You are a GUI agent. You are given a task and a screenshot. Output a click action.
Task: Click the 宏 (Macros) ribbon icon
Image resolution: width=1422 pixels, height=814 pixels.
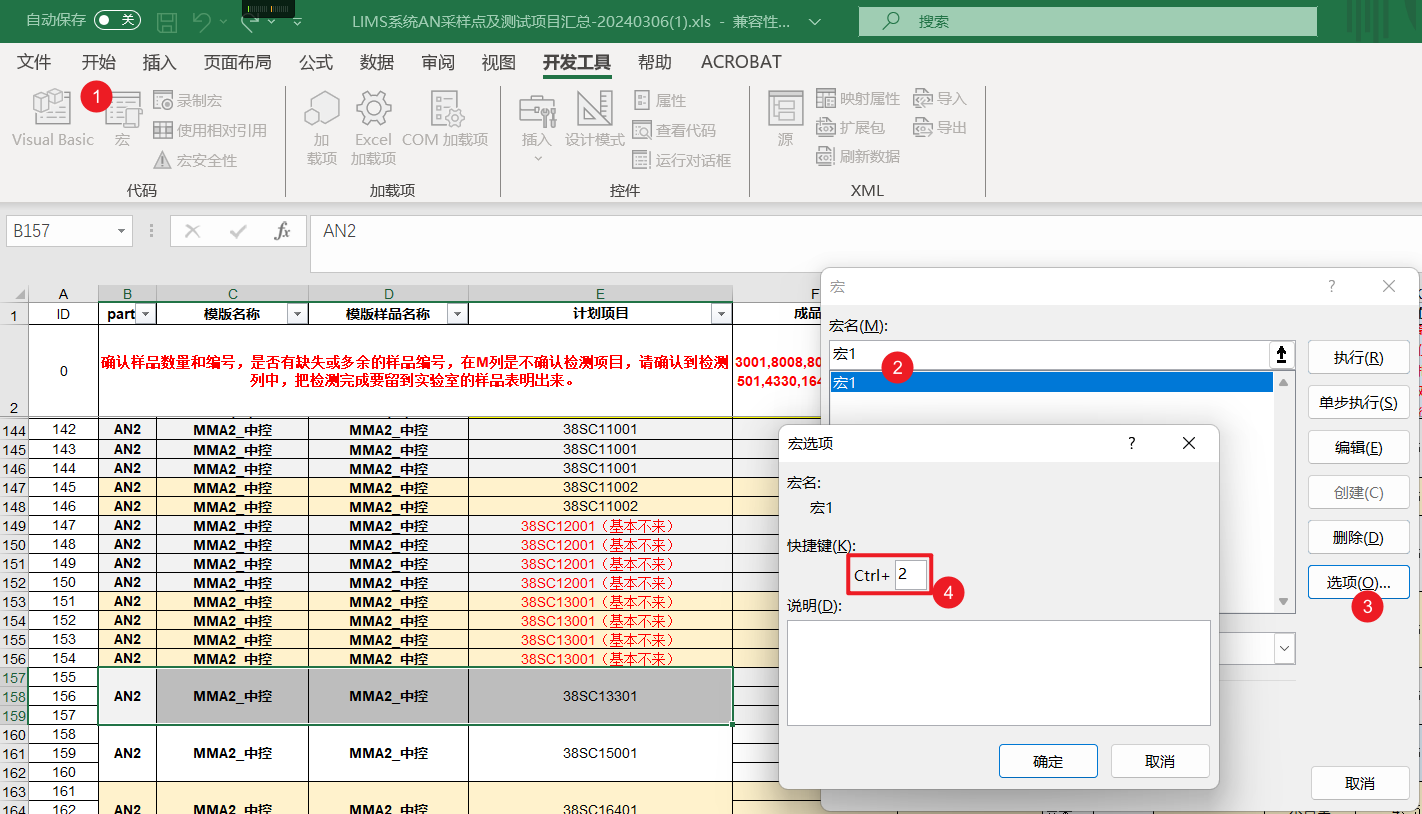coord(123,118)
